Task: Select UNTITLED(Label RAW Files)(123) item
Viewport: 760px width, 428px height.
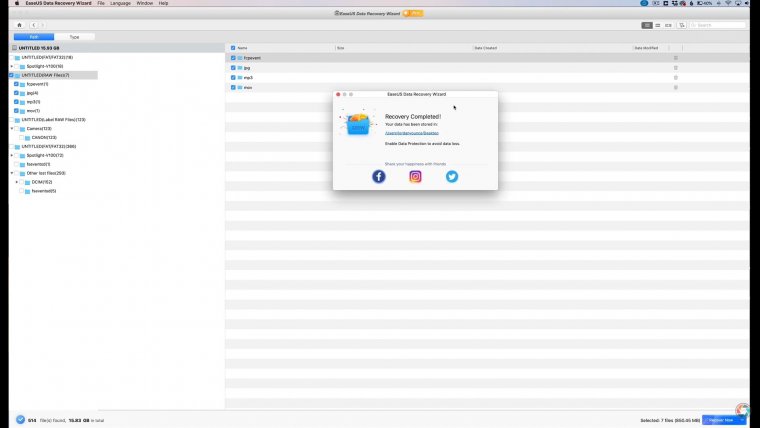Action: 53,119
